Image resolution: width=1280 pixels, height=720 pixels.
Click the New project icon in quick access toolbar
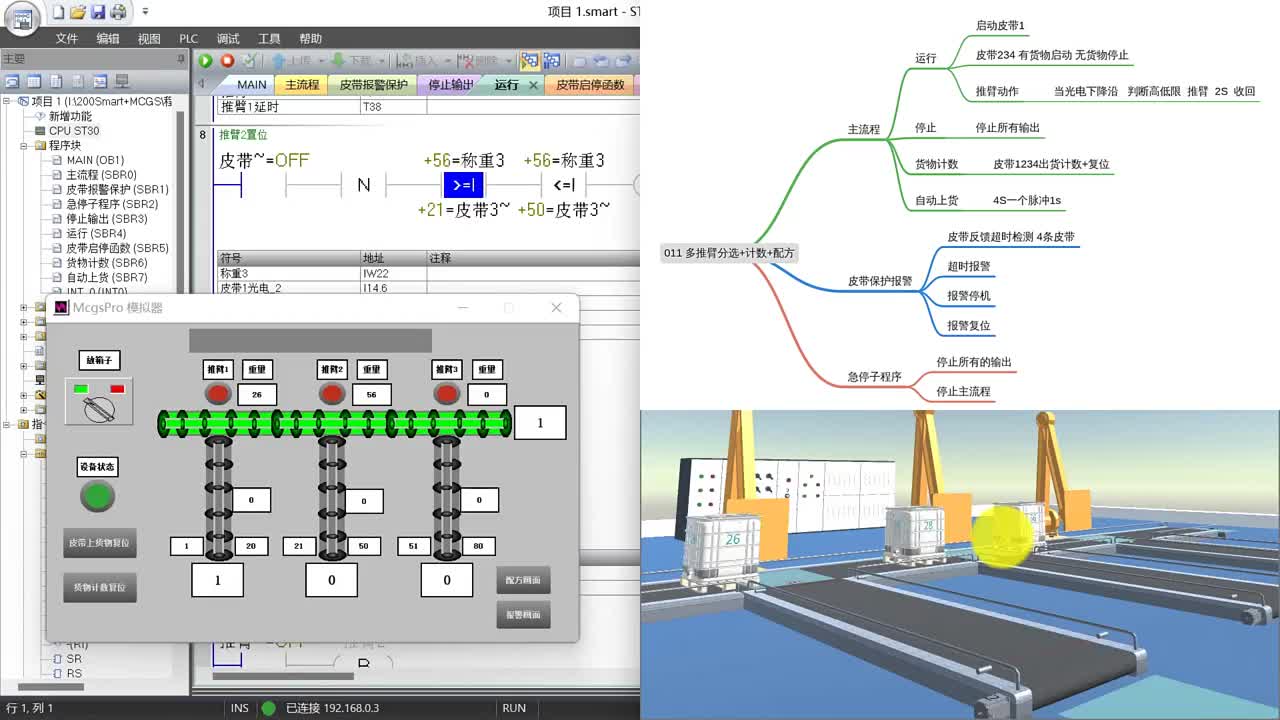coord(58,13)
